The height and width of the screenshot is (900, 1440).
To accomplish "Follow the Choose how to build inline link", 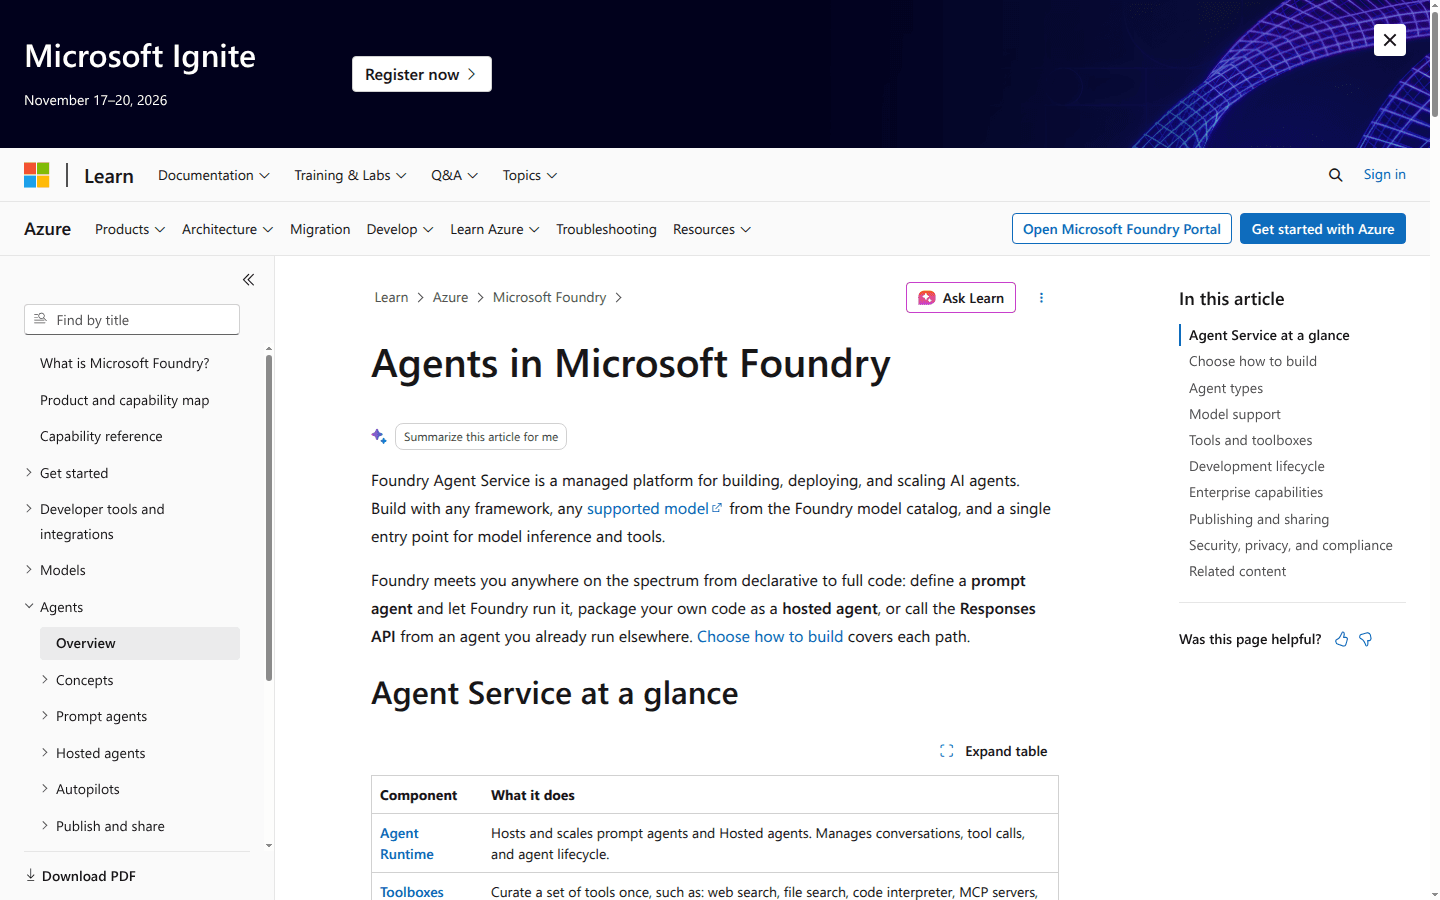I will coord(770,636).
